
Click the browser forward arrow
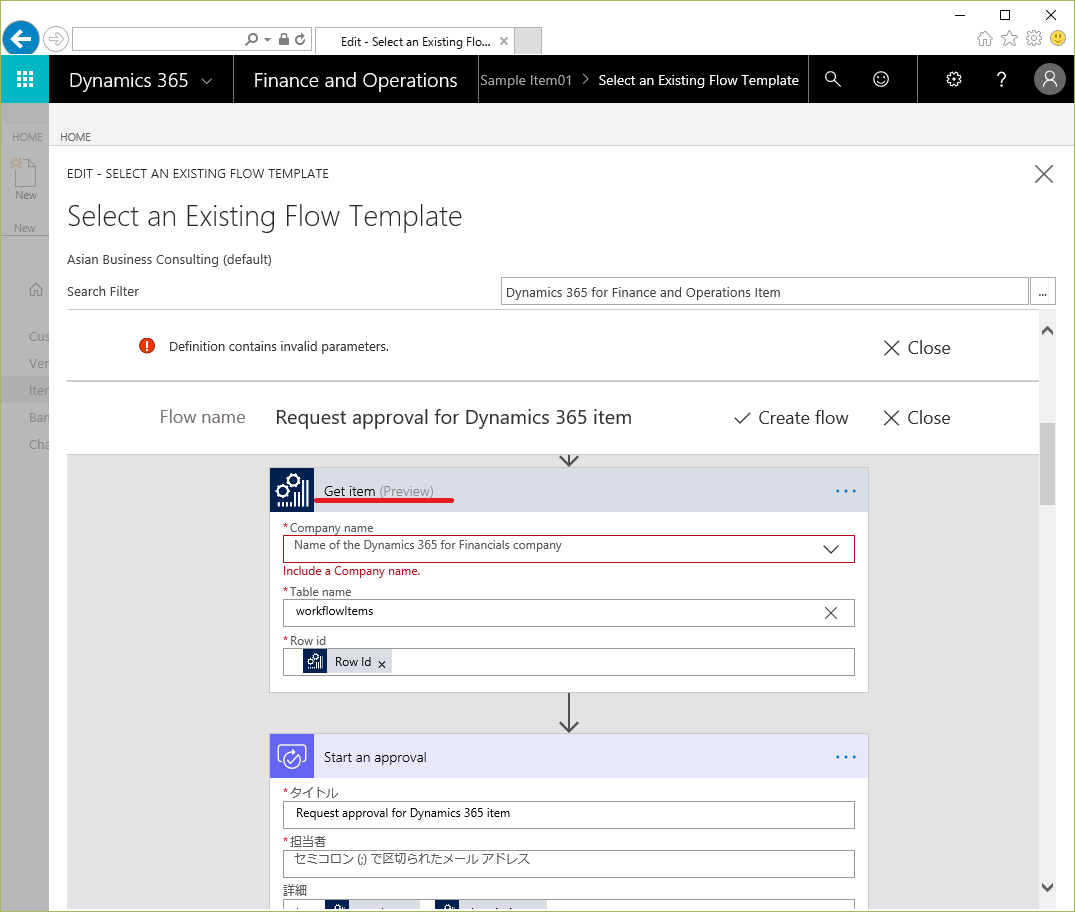tap(56, 39)
